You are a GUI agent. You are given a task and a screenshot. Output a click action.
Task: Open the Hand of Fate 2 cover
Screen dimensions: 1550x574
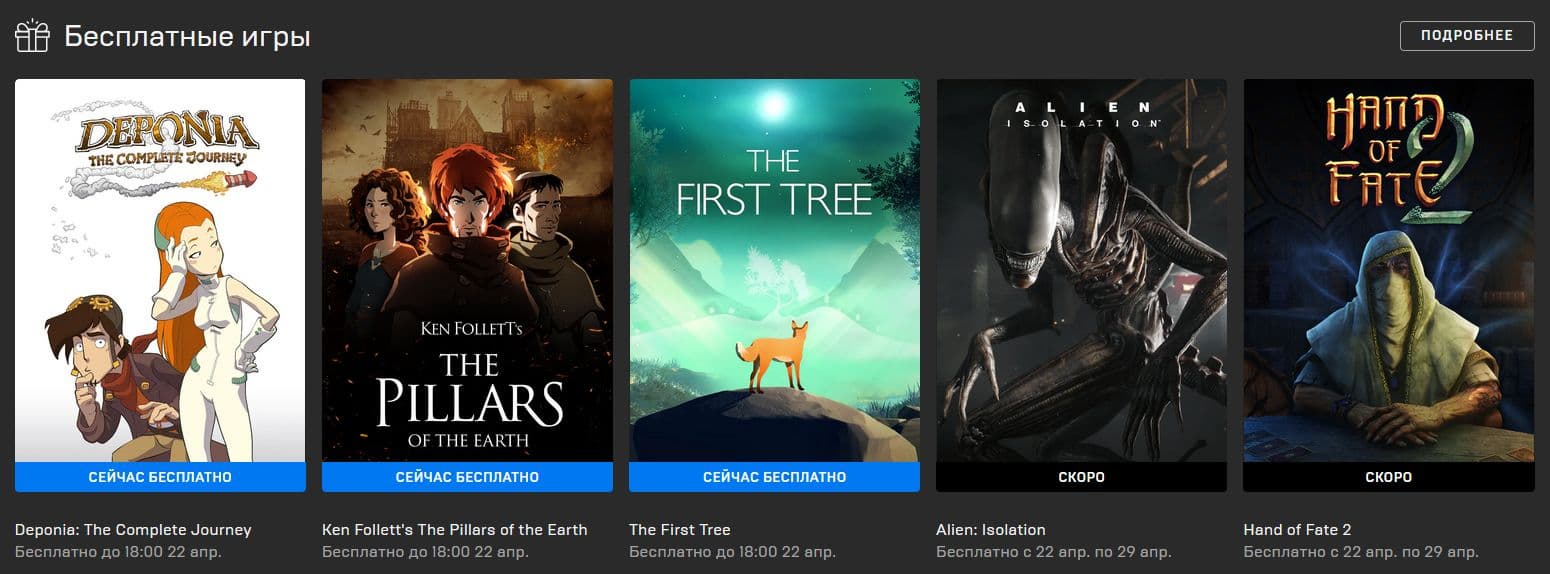(1388, 270)
